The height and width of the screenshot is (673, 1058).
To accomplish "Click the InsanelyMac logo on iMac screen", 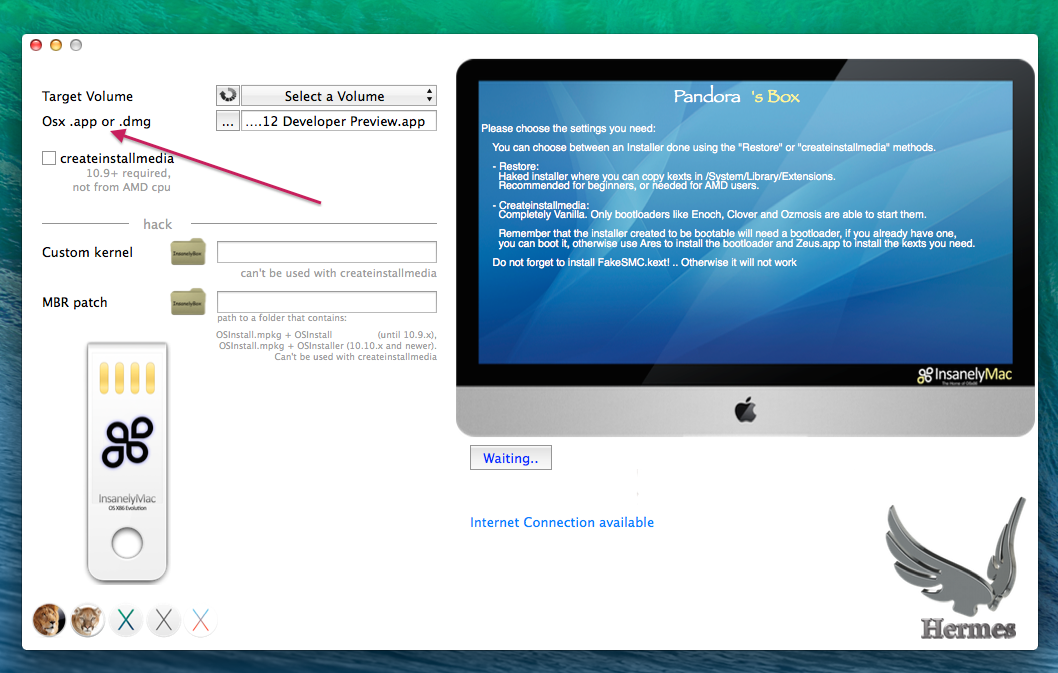I will click(964, 375).
